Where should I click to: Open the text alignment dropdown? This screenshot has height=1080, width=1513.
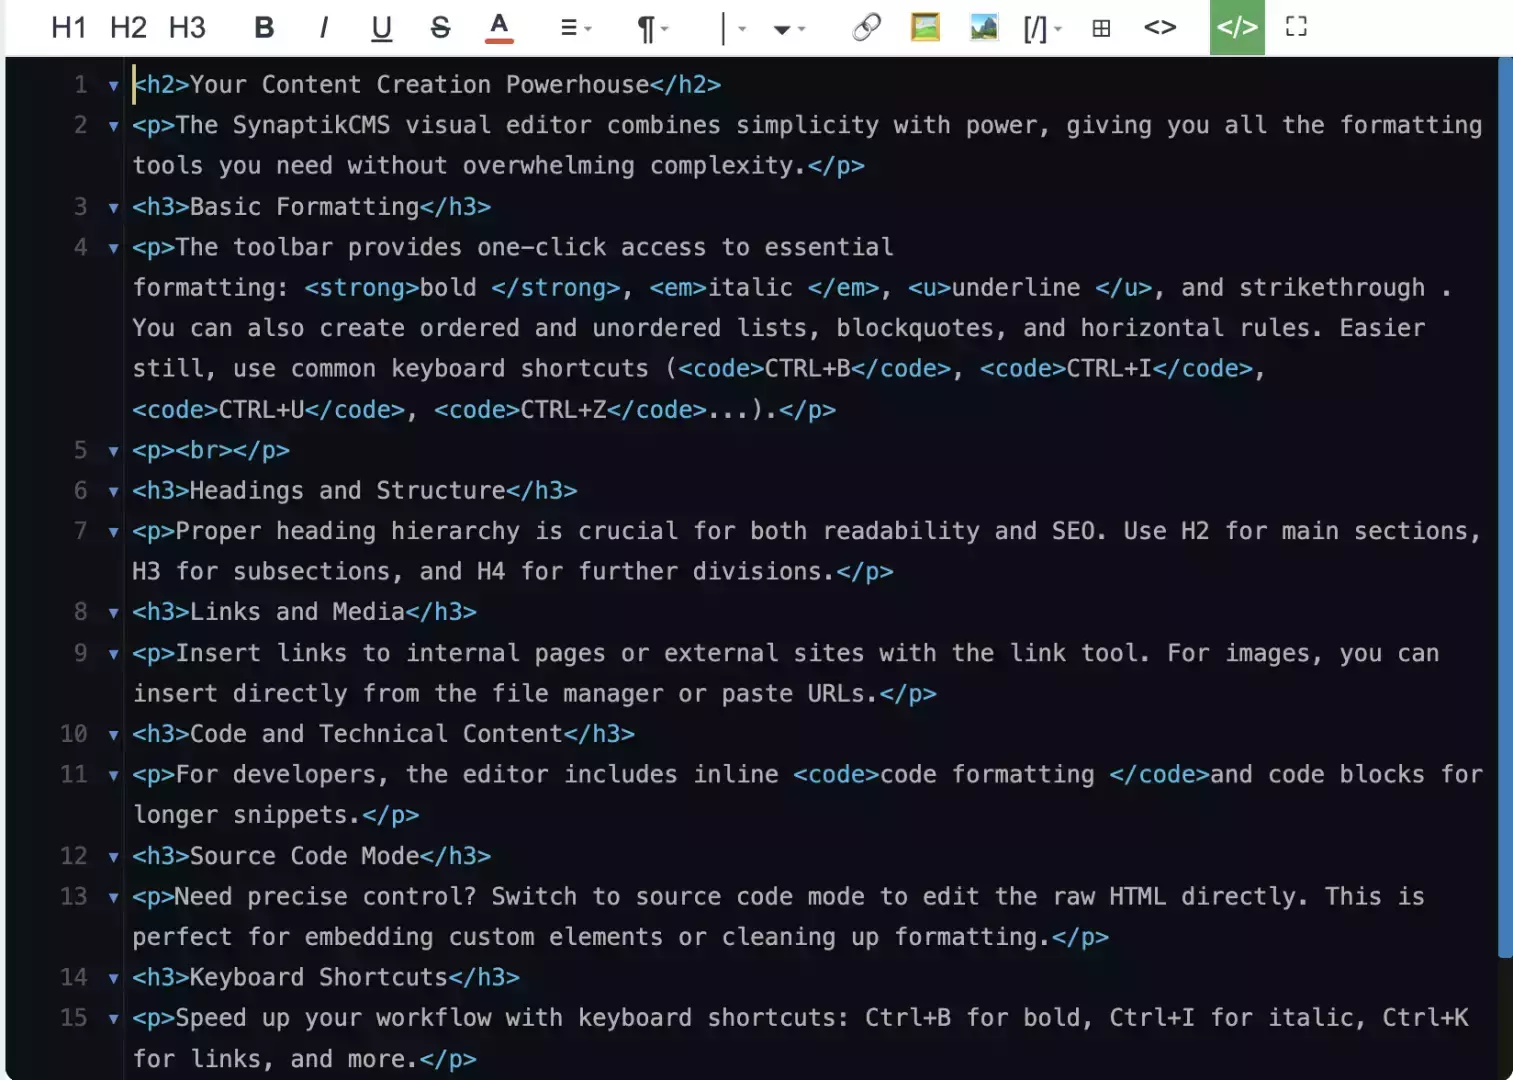click(575, 27)
